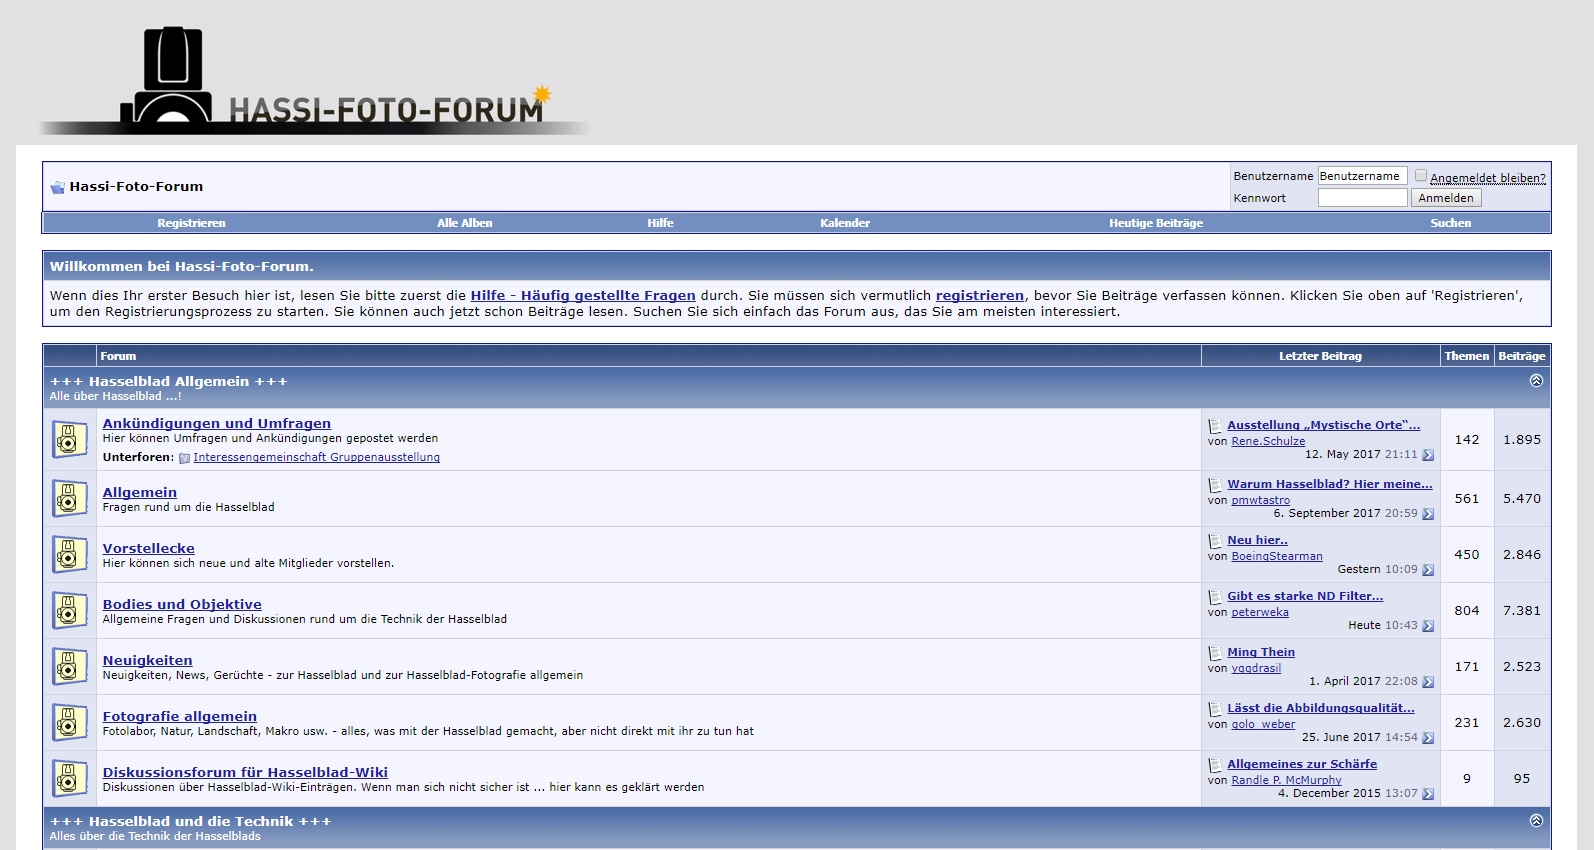Open the Allgemein forum link

tap(140, 493)
